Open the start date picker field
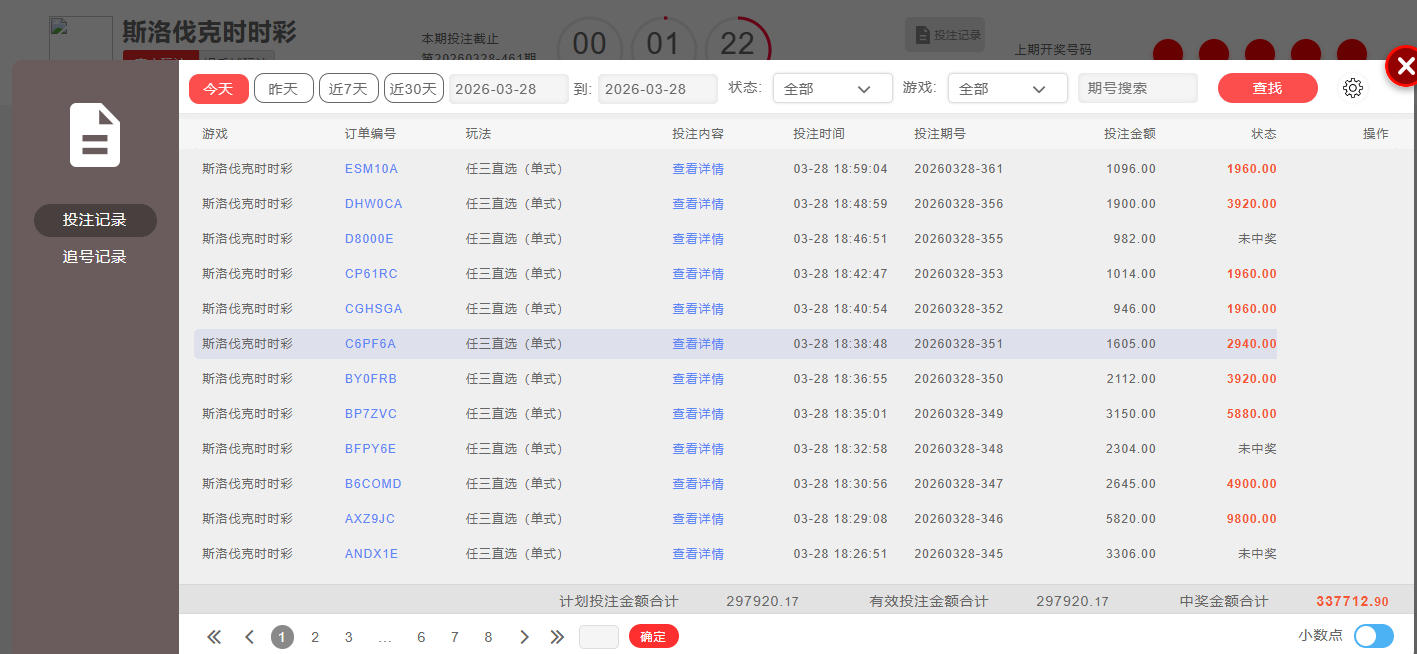Viewport: 1417px width, 654px height. (x=508, y=88)
